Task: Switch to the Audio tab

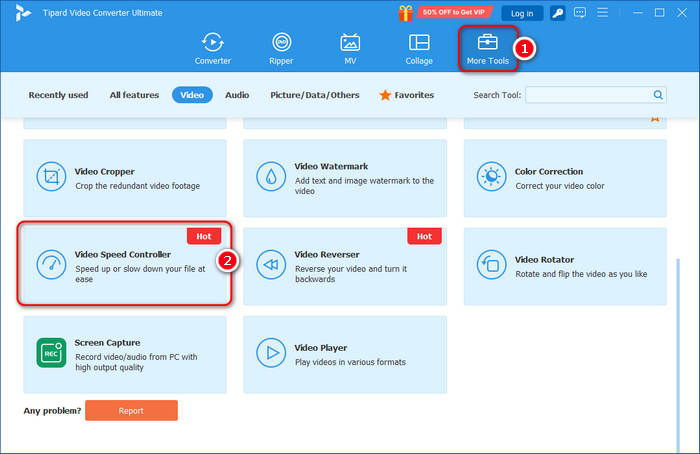Action: tap(237, 95)
